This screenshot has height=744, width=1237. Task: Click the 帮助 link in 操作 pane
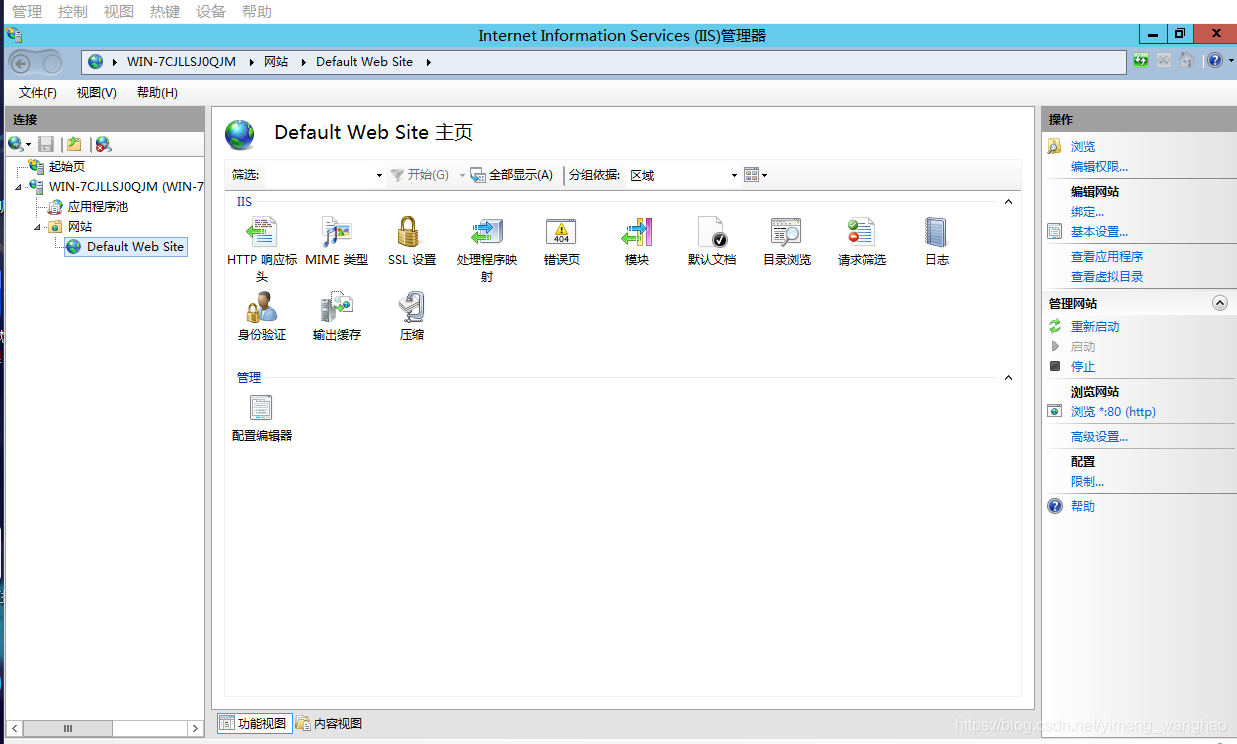(x=1083, y=507)
